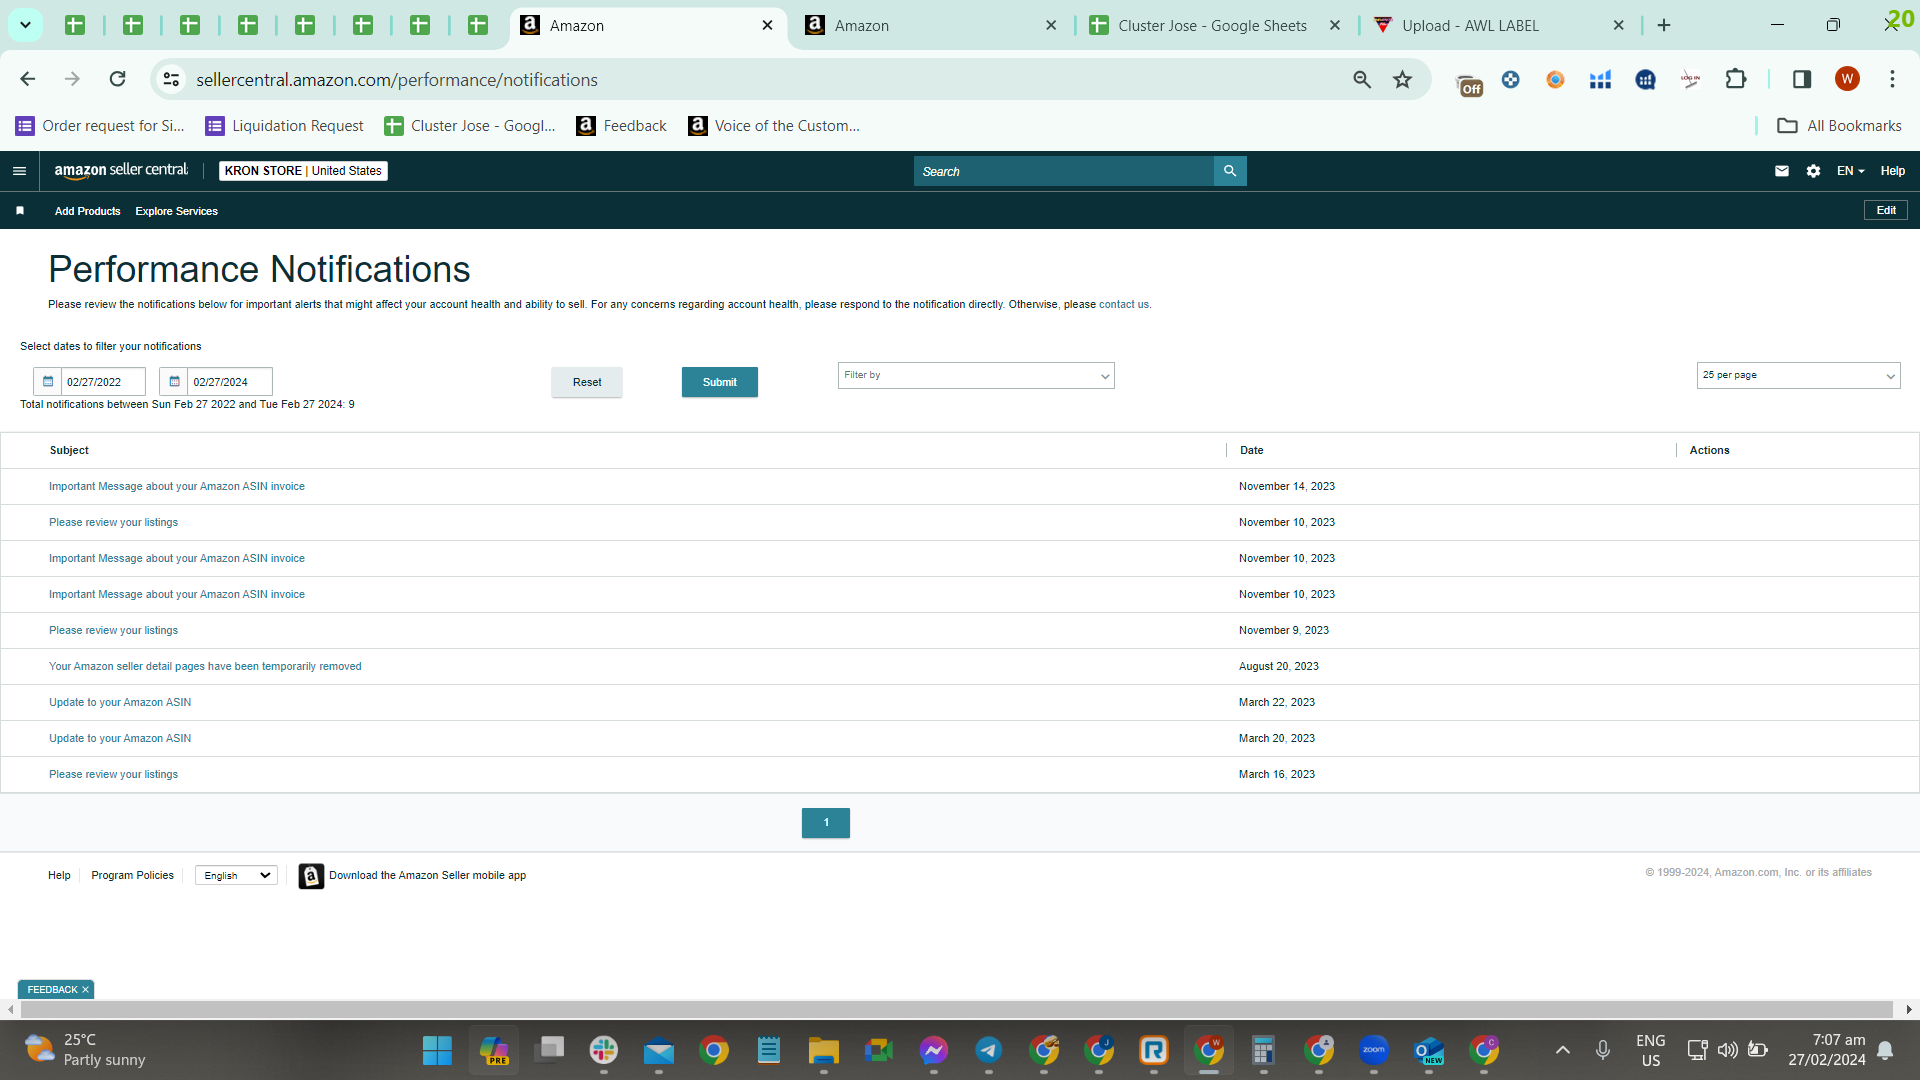
Task: Open the calendar picker for the end date
Action: 174,381
